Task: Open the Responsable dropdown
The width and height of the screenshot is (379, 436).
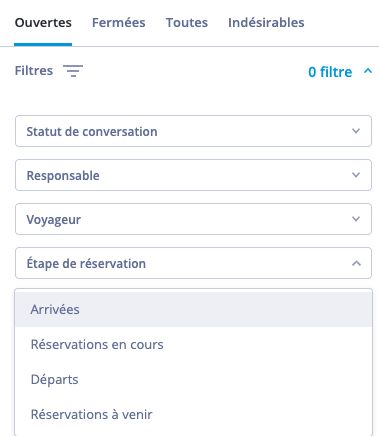Action: tap(193, 175)
